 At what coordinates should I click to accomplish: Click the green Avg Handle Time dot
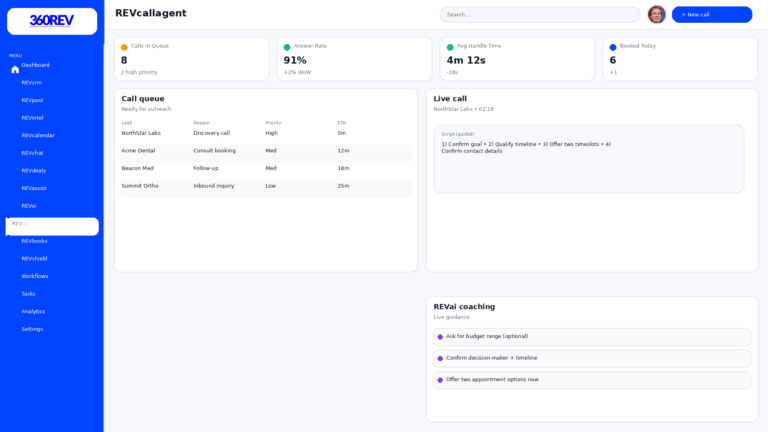coord(450,47)
